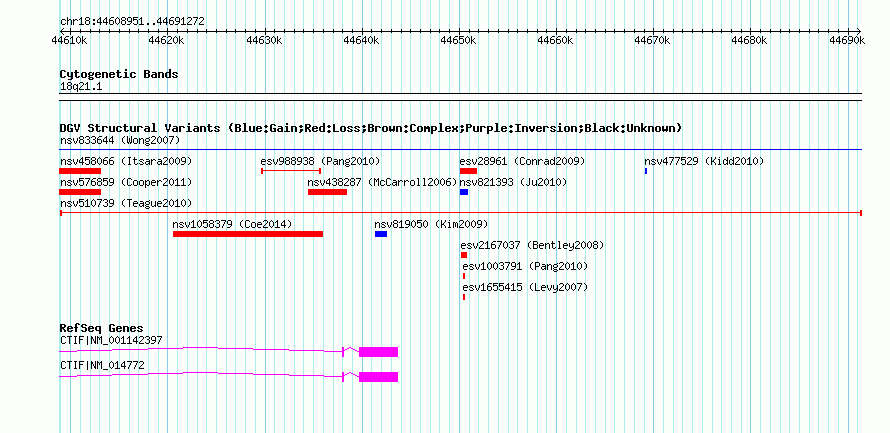Click the esv1655415 (Levy2007) label

[x=526, y=287]
